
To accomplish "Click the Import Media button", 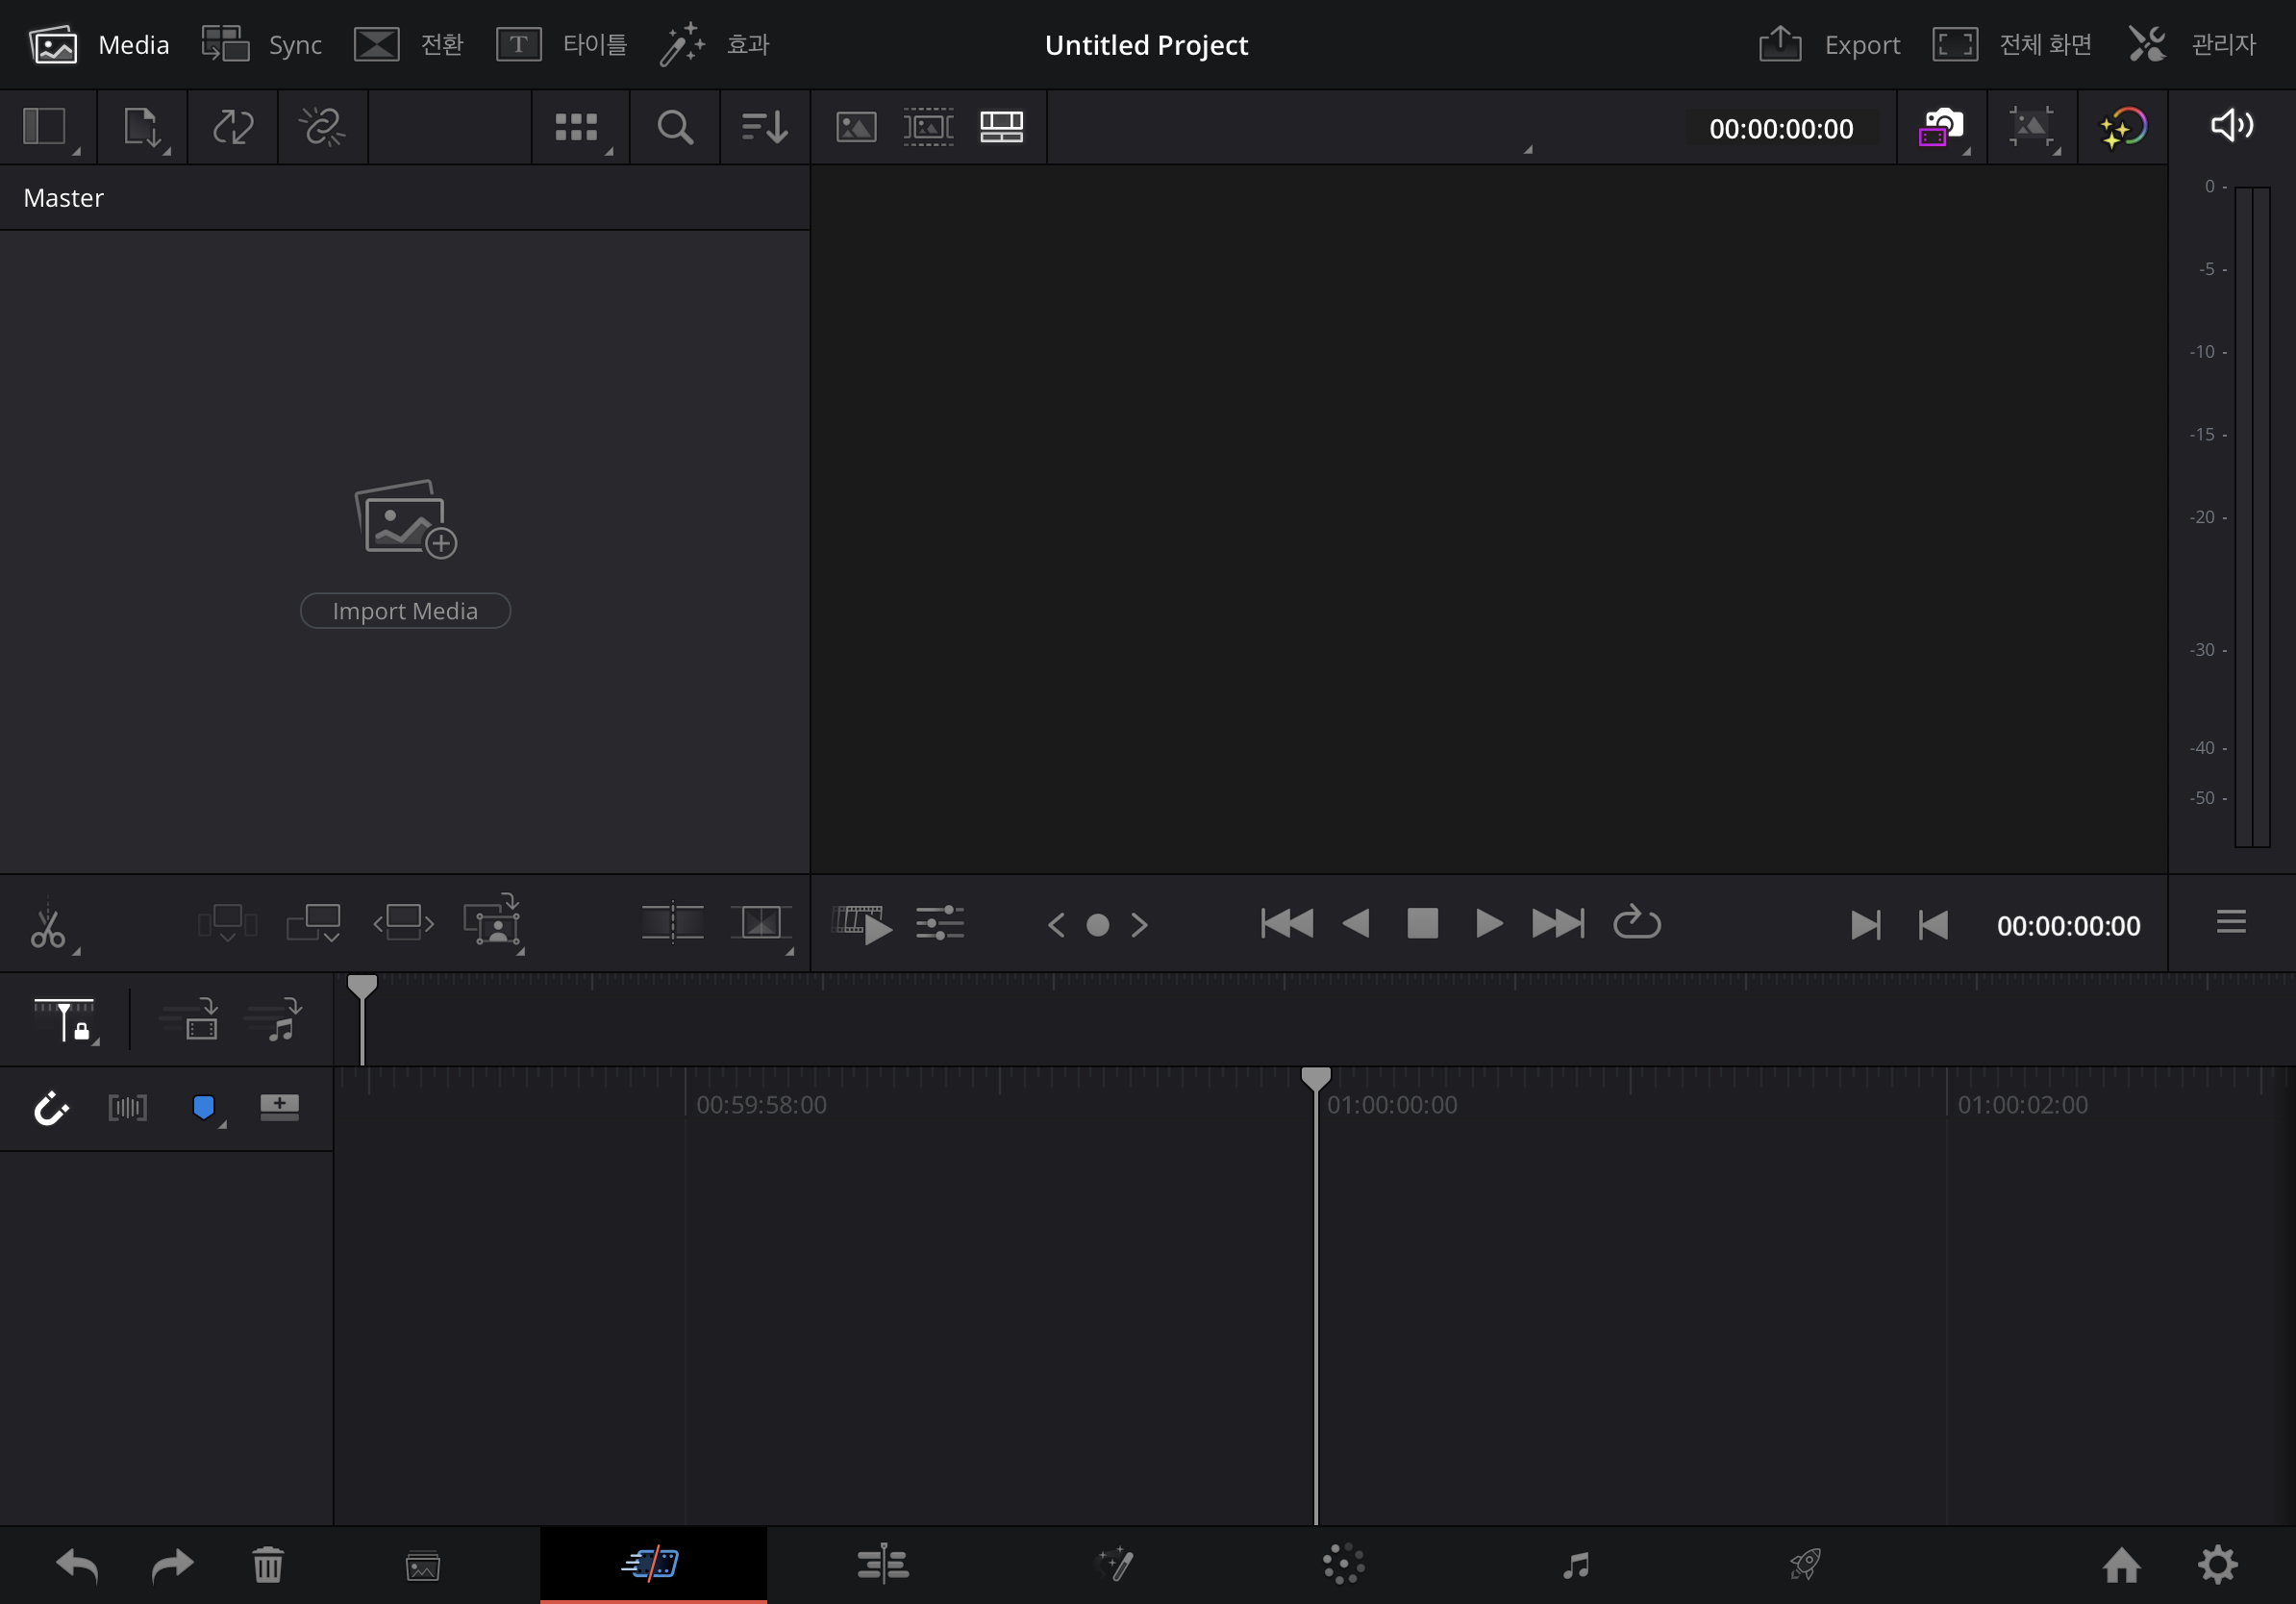I will pos(405,611).
